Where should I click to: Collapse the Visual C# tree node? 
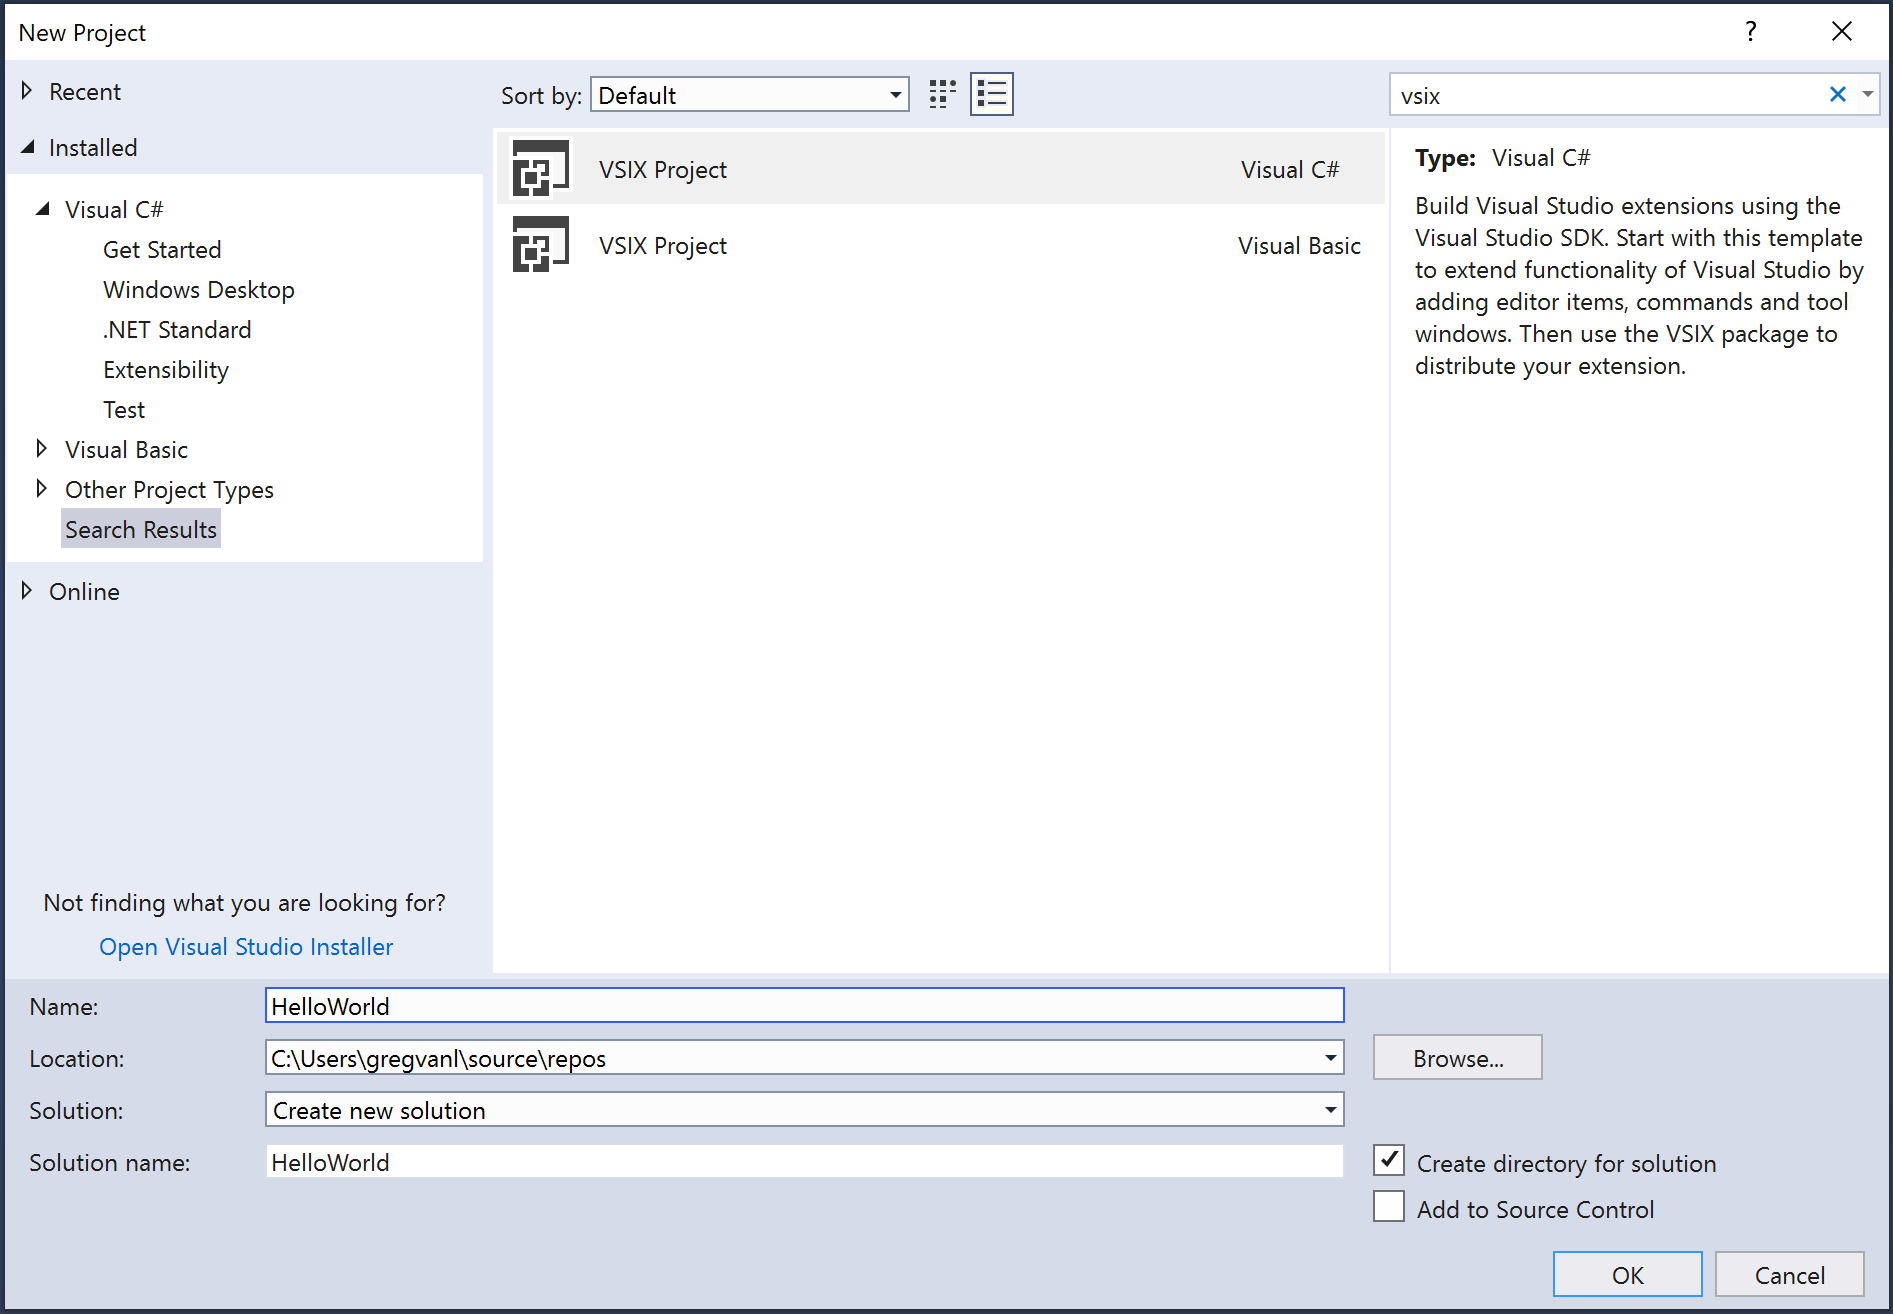click(42, 209)
